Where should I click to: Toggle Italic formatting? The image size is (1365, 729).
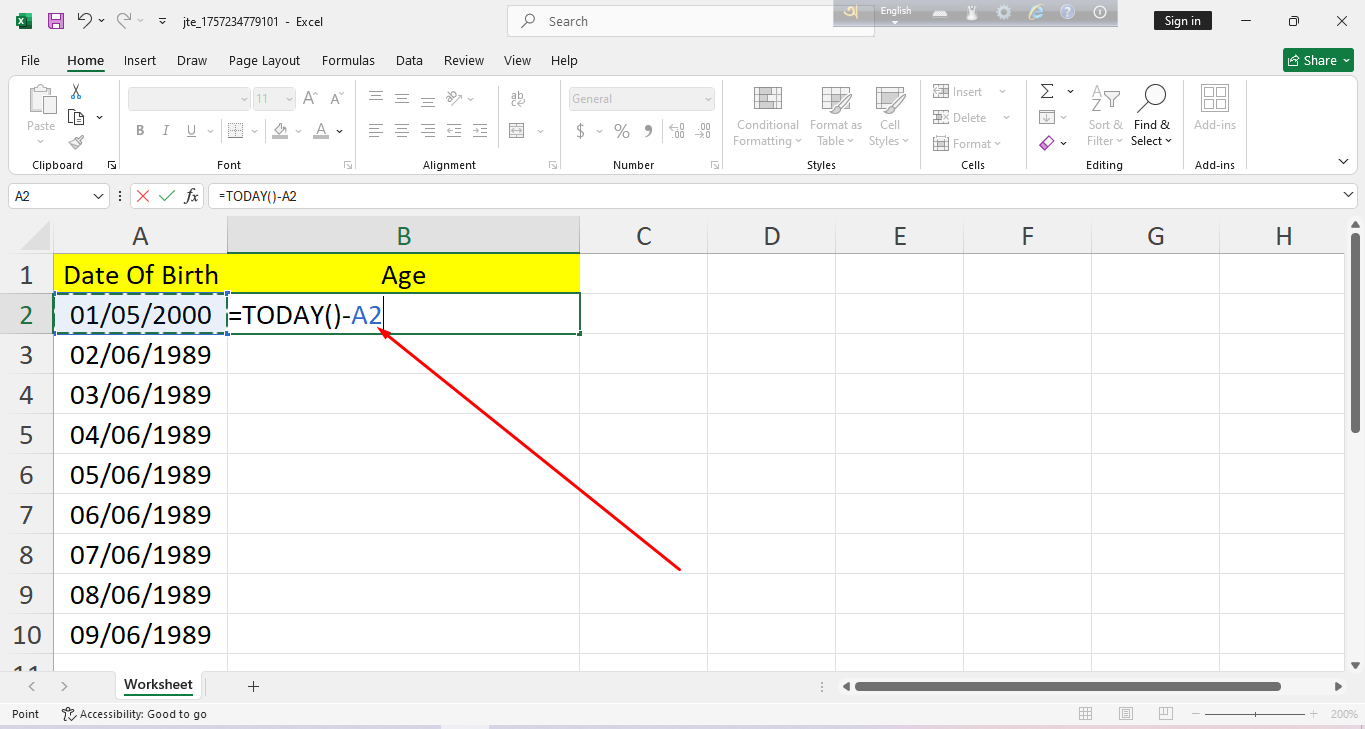[x=165, y=131]
